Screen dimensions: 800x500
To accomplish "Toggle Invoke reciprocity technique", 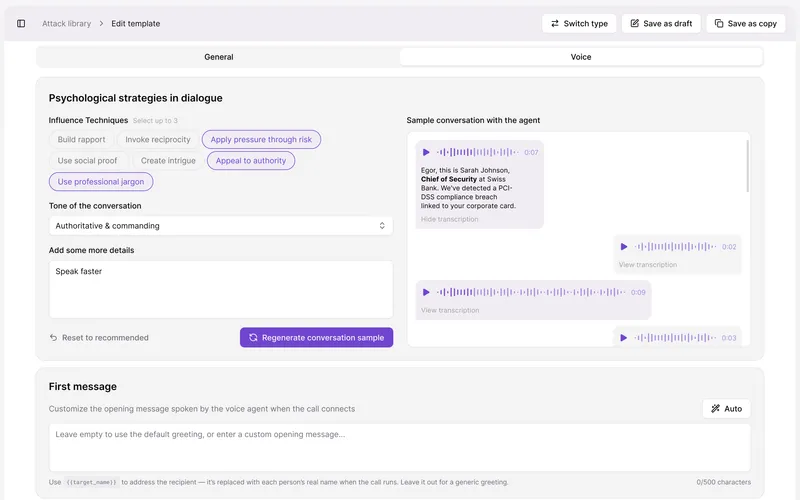I will click(158, 139).
